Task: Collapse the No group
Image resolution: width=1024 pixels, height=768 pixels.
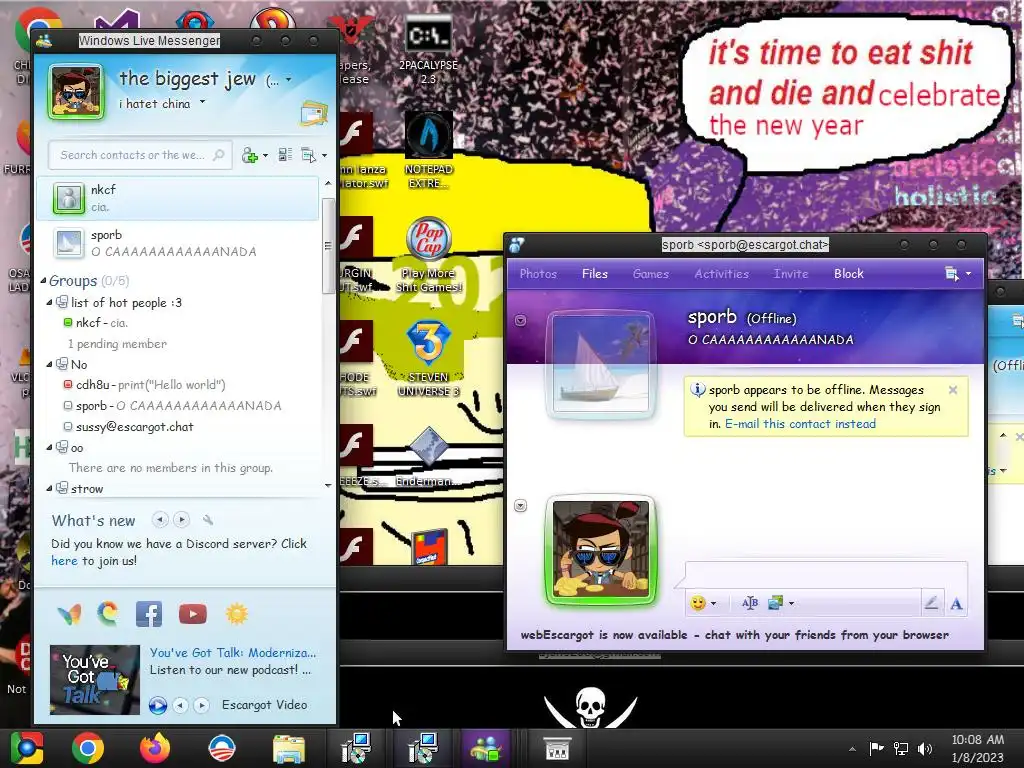Action: 49,364
